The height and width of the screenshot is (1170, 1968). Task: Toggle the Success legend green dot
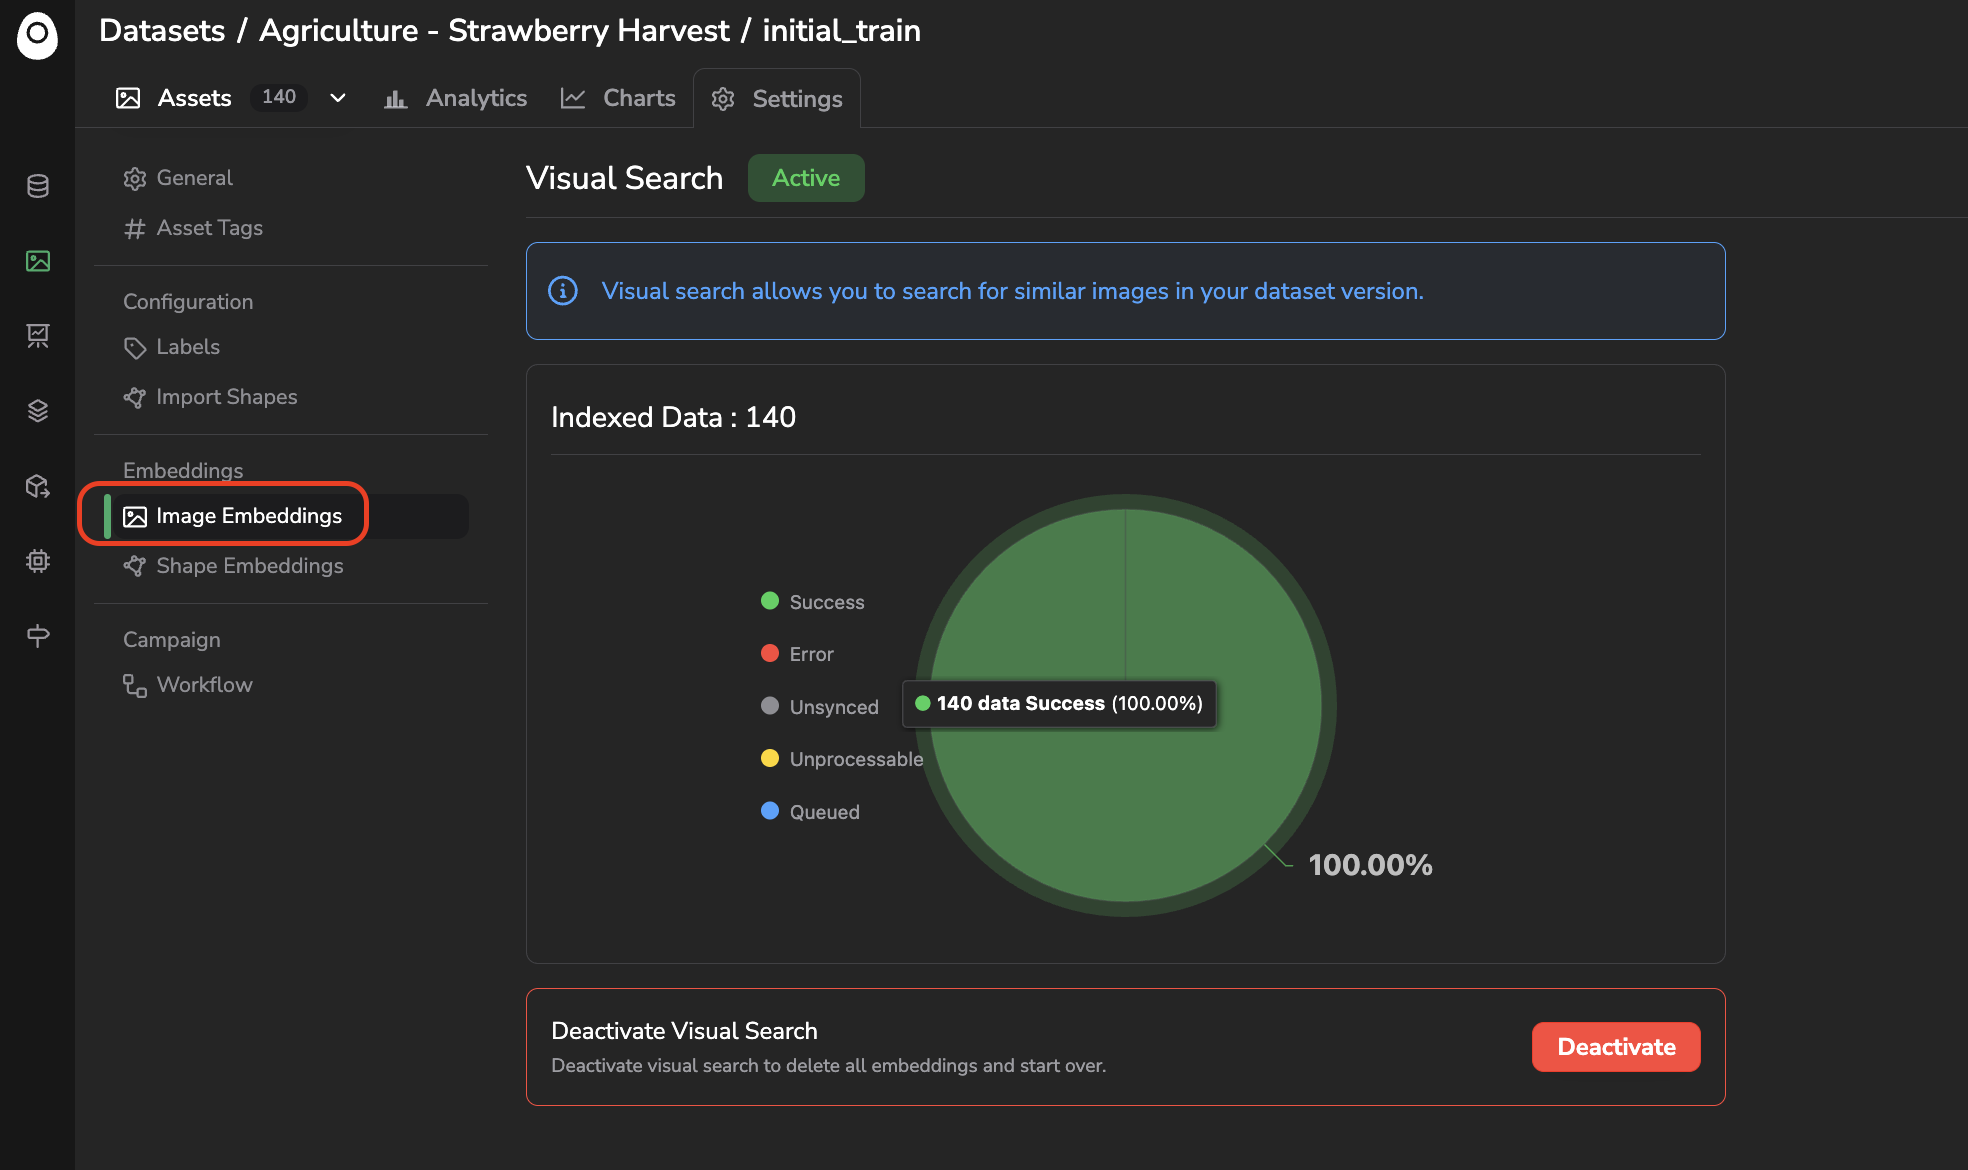point(770,601)
